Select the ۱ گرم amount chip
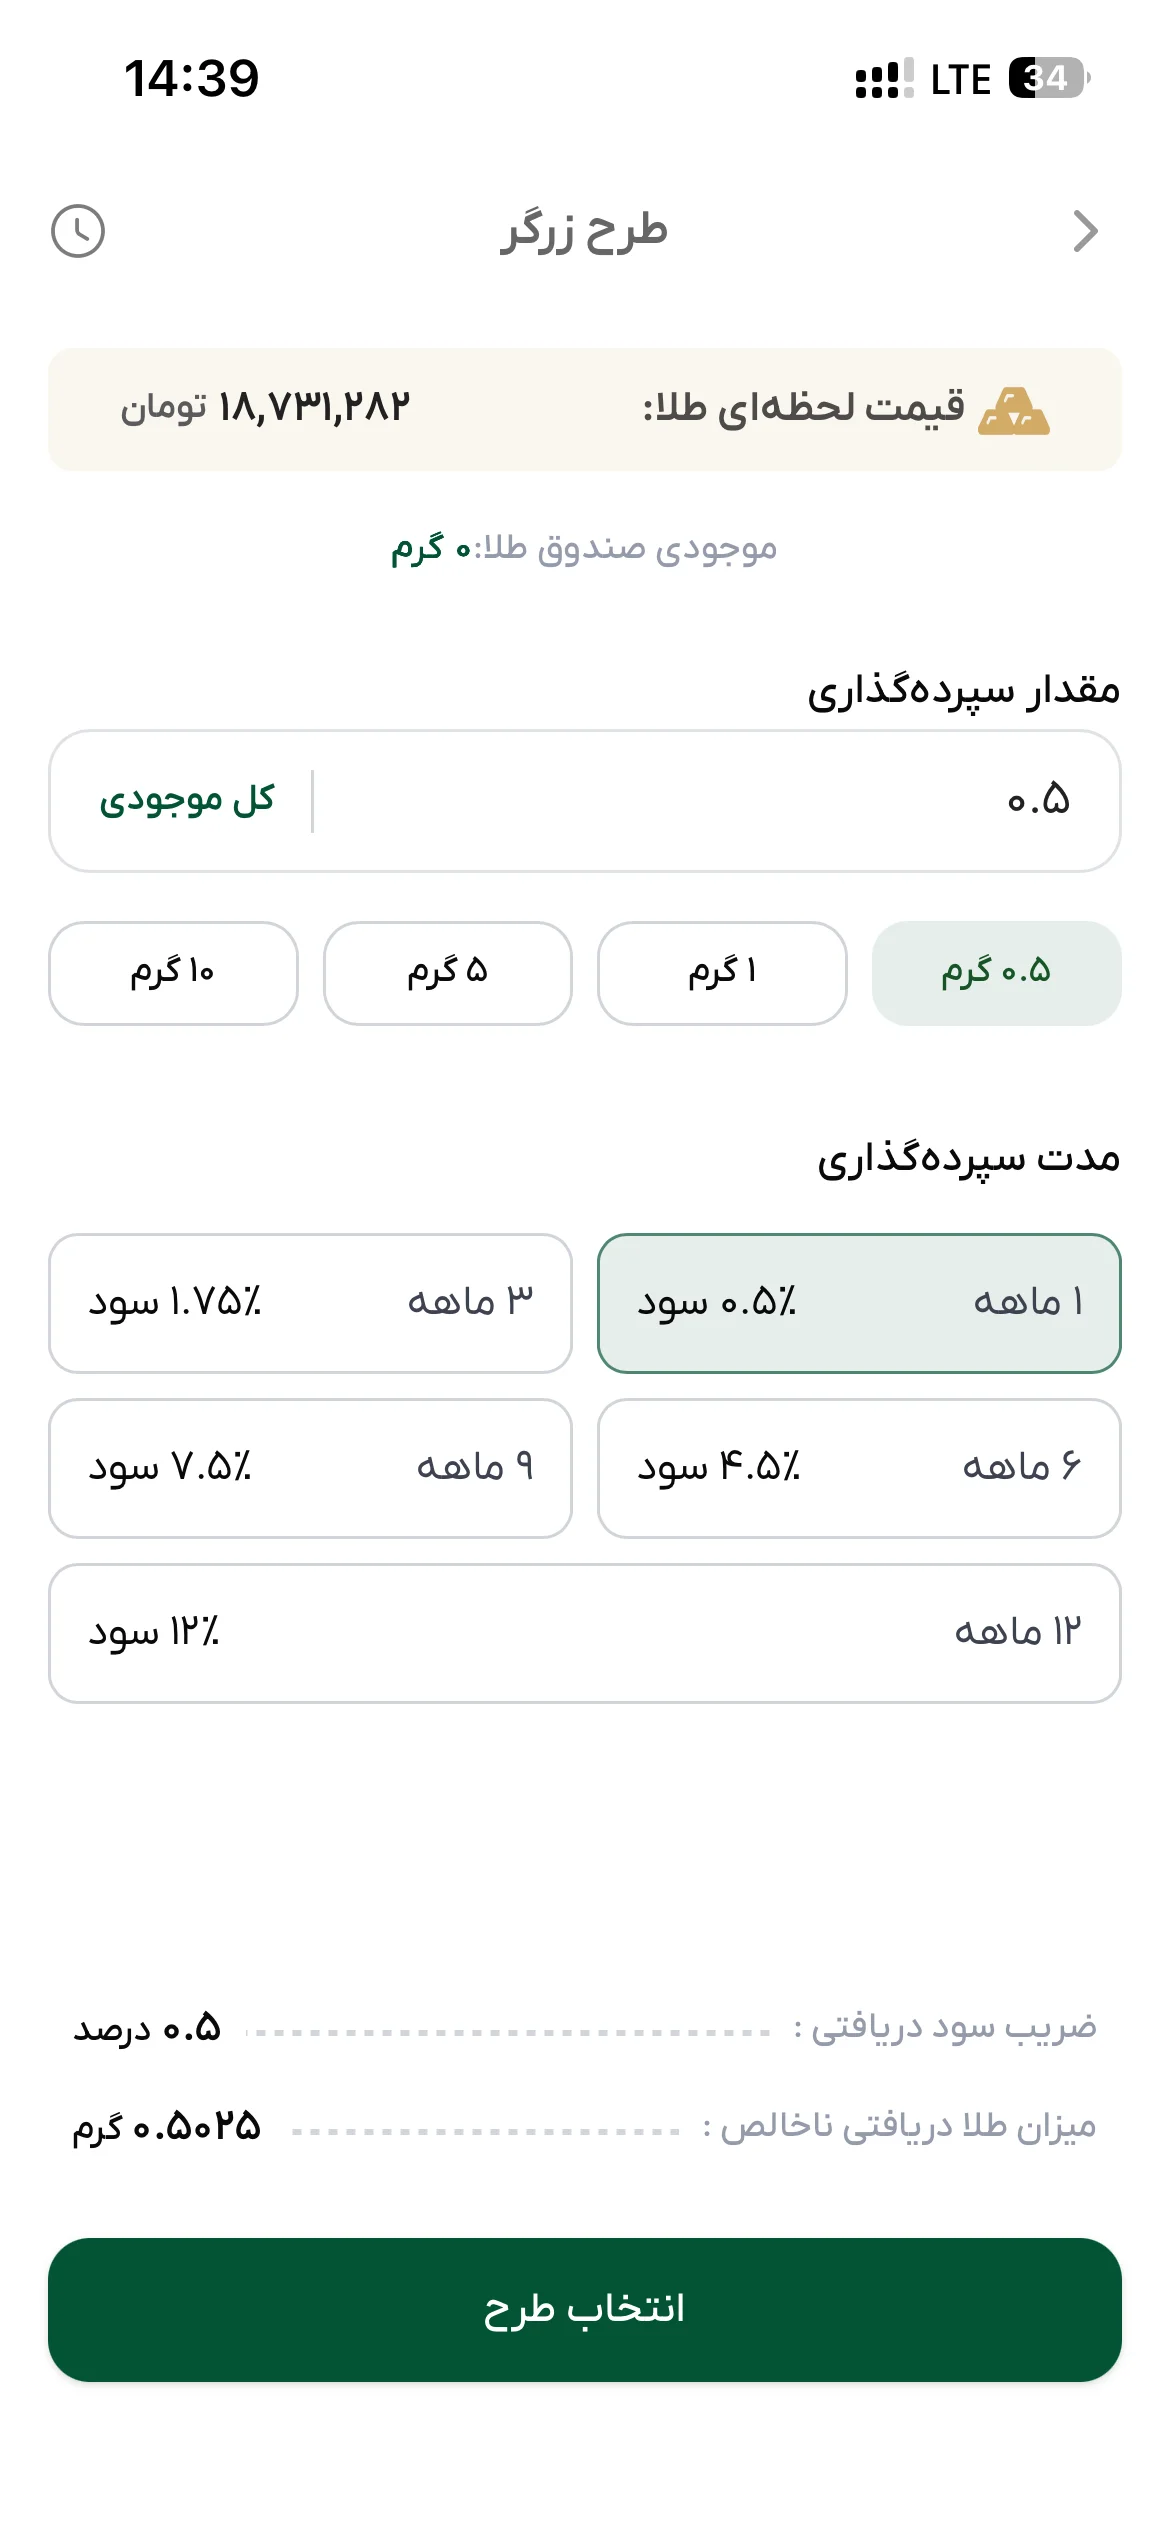Screen dimensions: 1170x2532 (722, 973)
